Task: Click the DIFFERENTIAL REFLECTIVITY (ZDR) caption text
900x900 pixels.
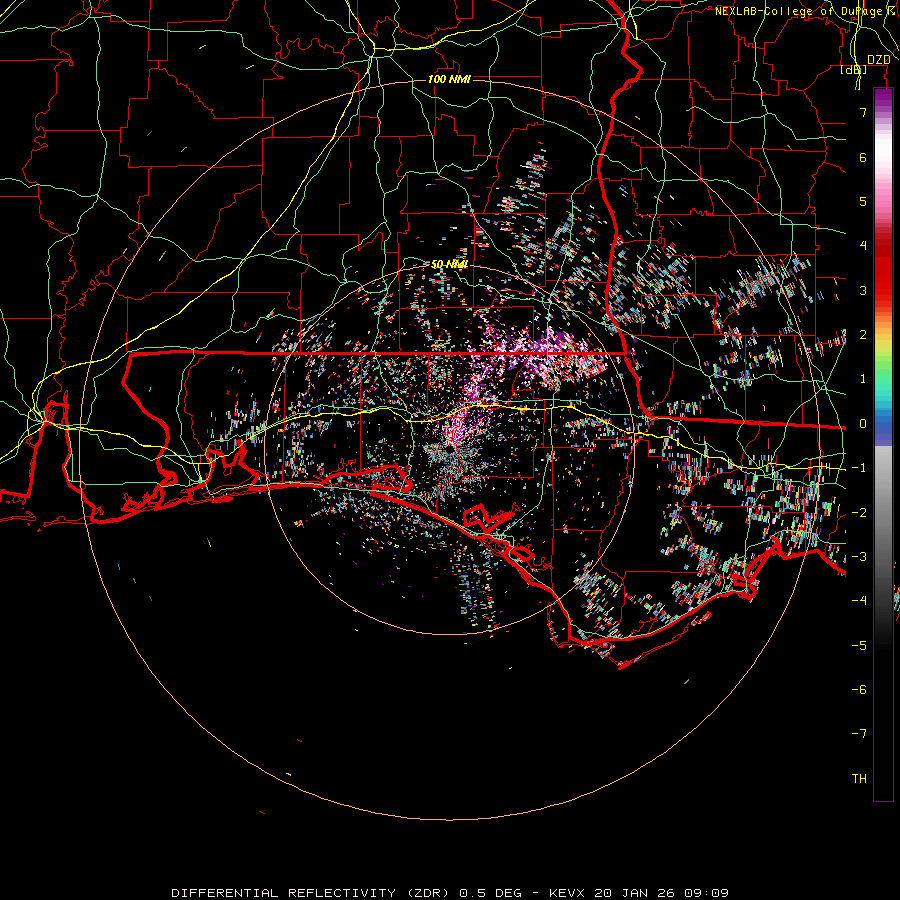Action: pyautogui.click(x=313, y=893)
